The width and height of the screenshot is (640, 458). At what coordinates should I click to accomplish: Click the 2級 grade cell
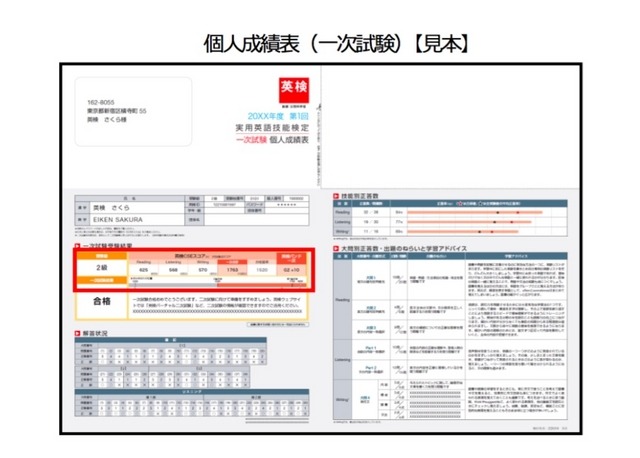(102, 268)
